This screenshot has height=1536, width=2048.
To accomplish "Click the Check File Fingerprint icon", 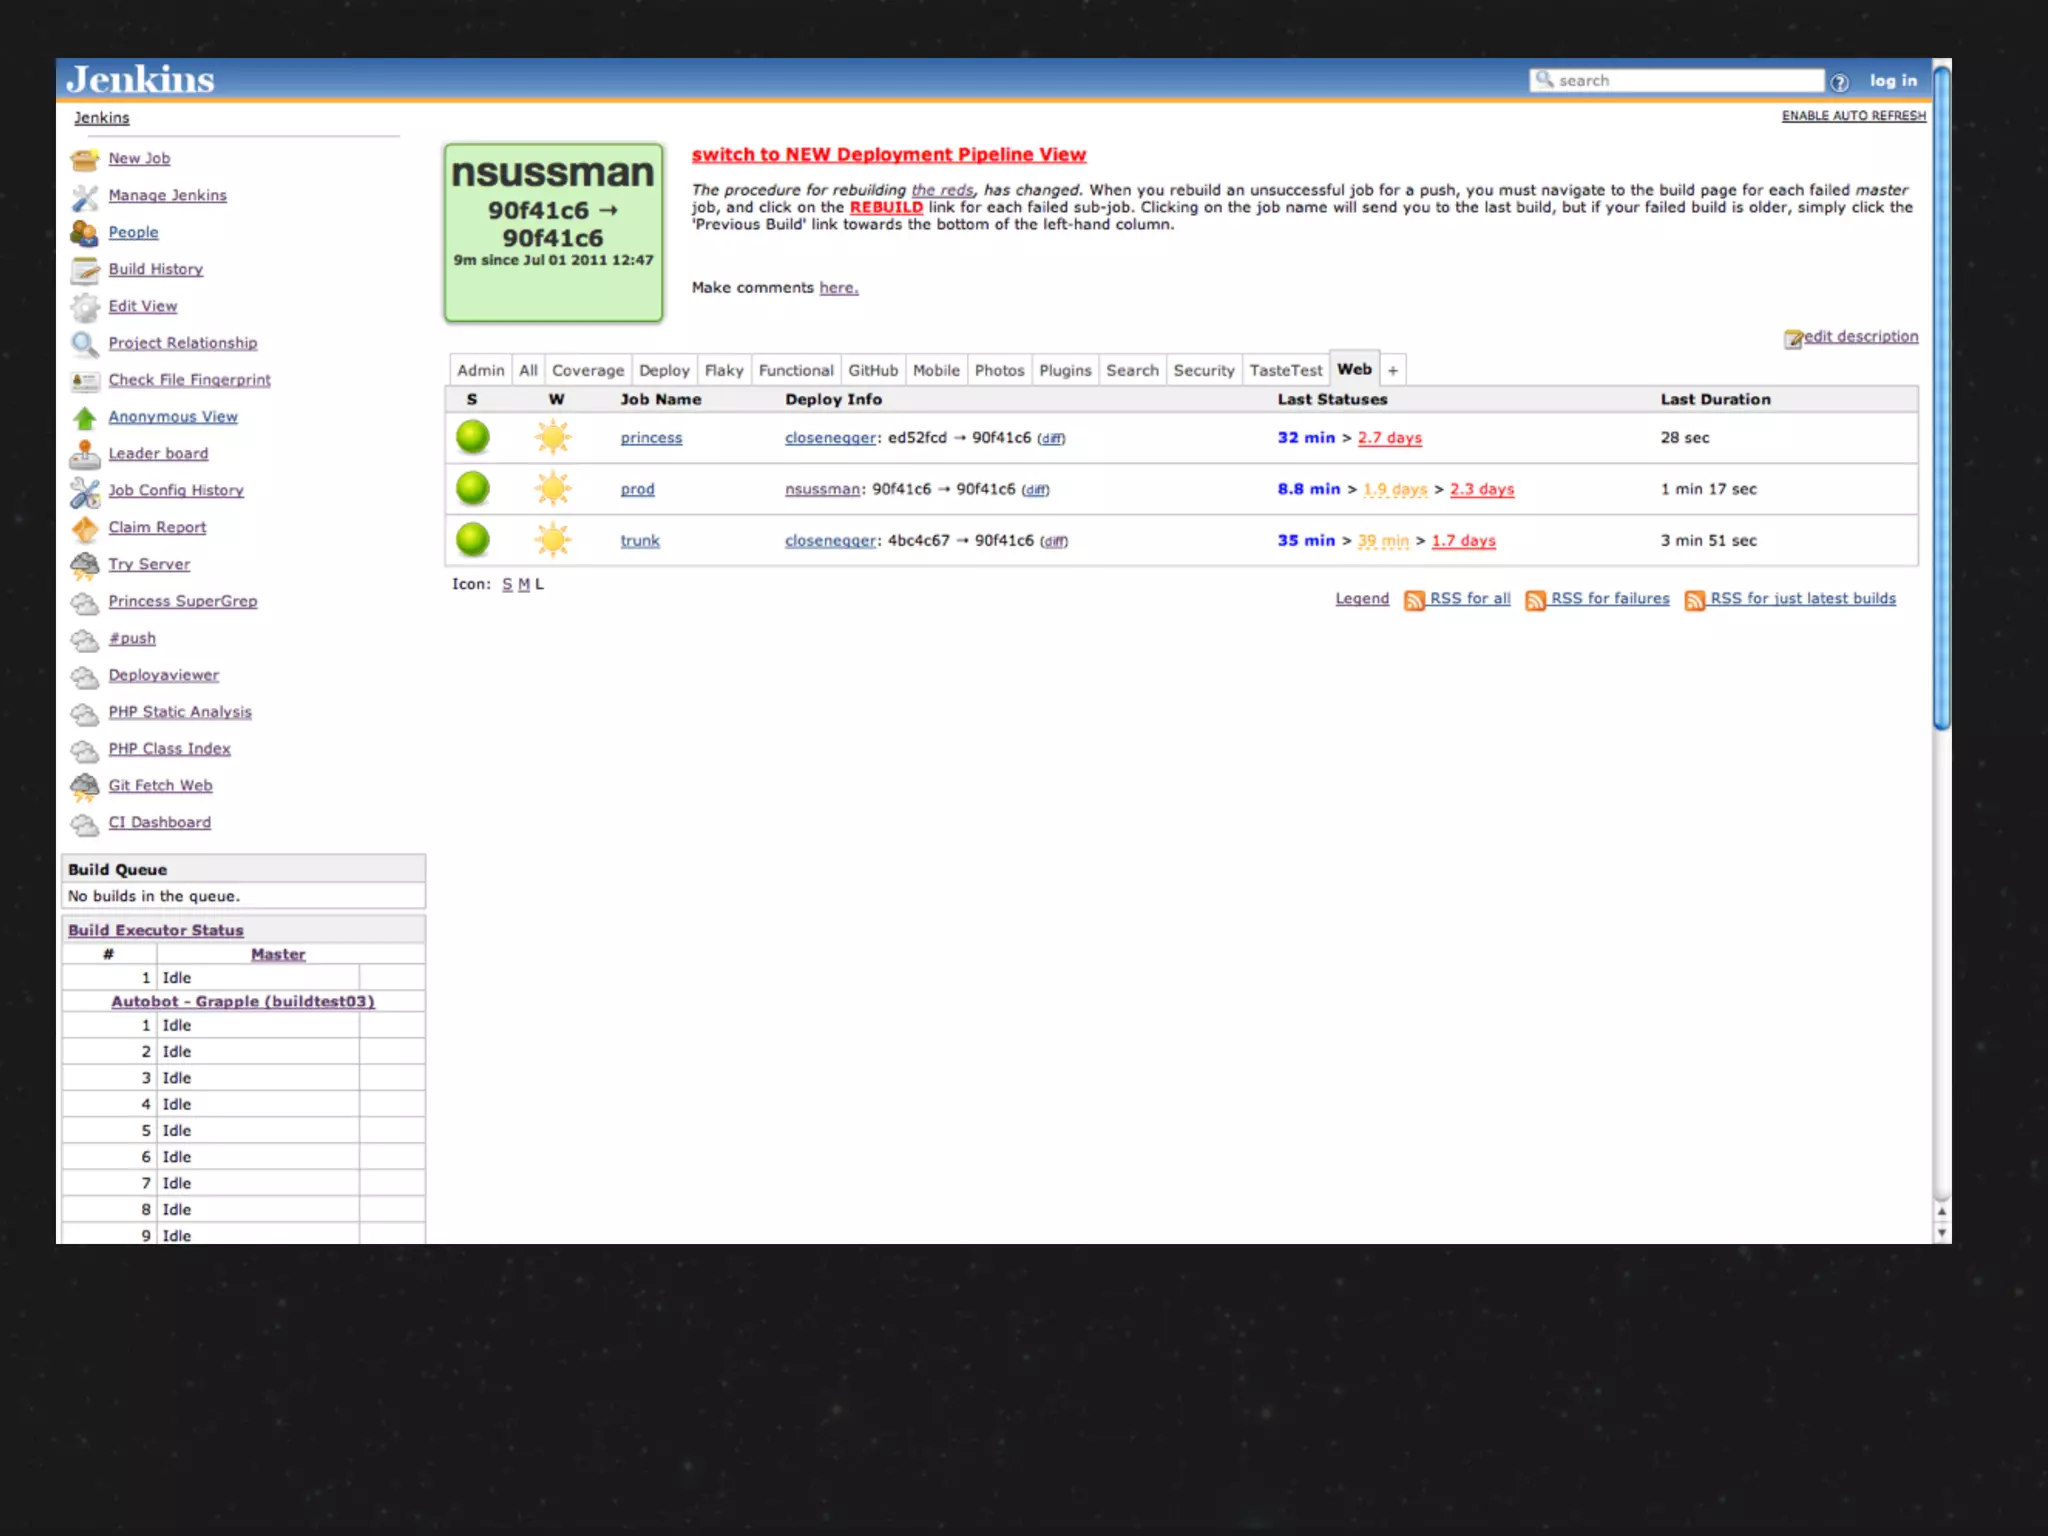I will coord(85,381).
